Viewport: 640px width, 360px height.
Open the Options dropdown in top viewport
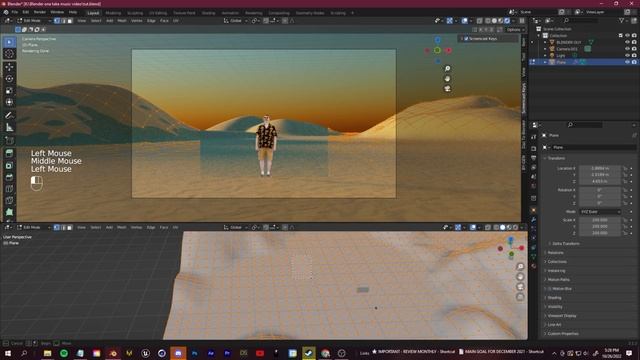pos(515,29)
